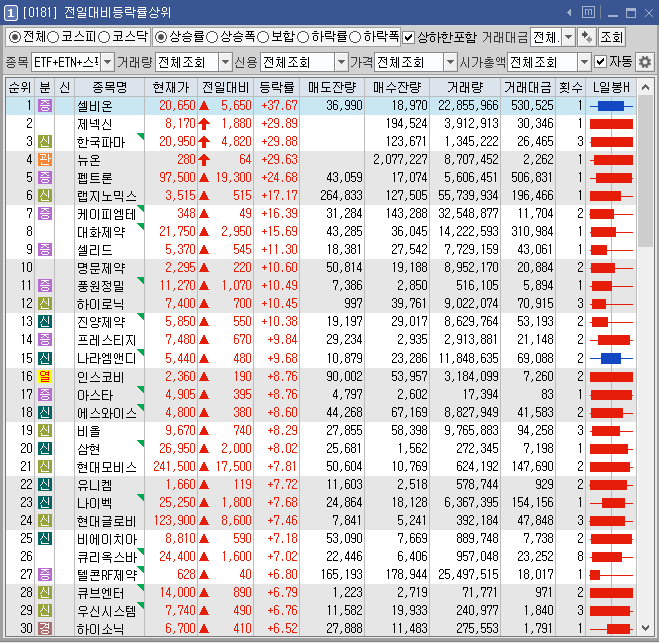This screenshot has width=659, height=643.
Task: Click the yellow 열 badge for 인스코비
Action: coord(45,377)
